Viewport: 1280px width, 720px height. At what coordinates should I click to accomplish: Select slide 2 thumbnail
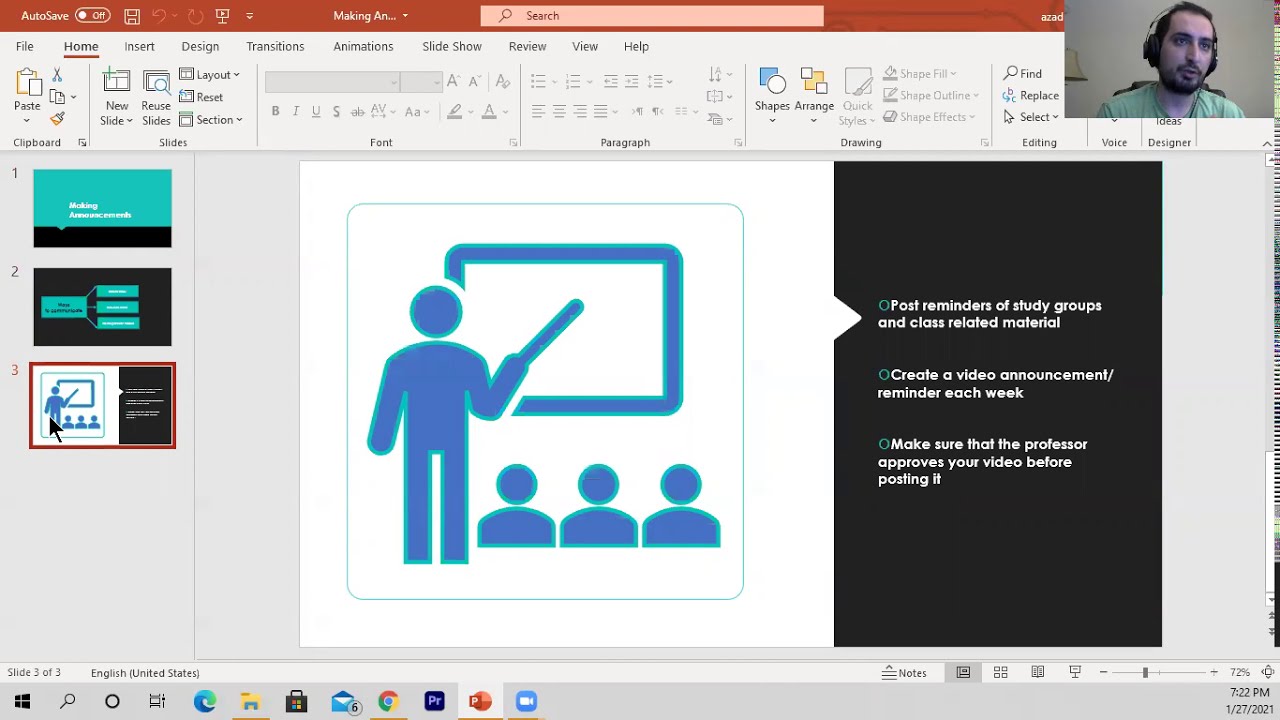[102, 307]
